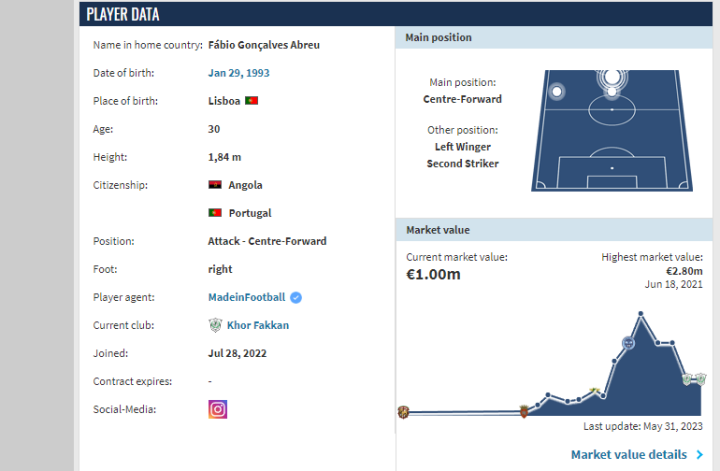Click the Portugal flag in Citizenship row

click(x=215, y=213)
